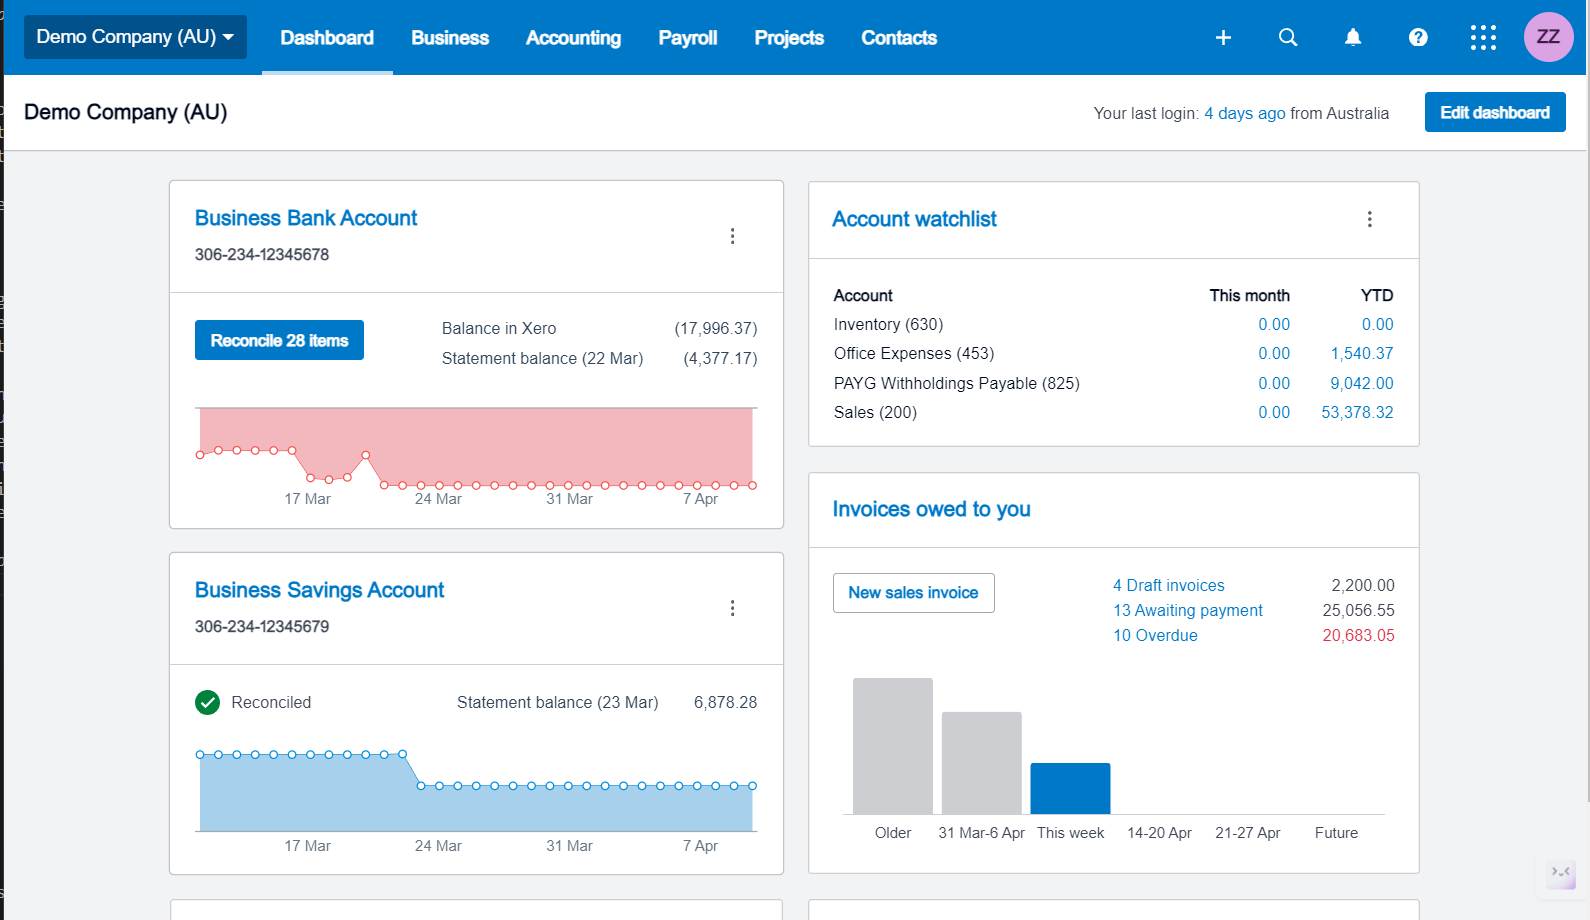The image size is (1590, 920).
Task: Click the draft amount 2,200.00
Action: click(1363, 585)
